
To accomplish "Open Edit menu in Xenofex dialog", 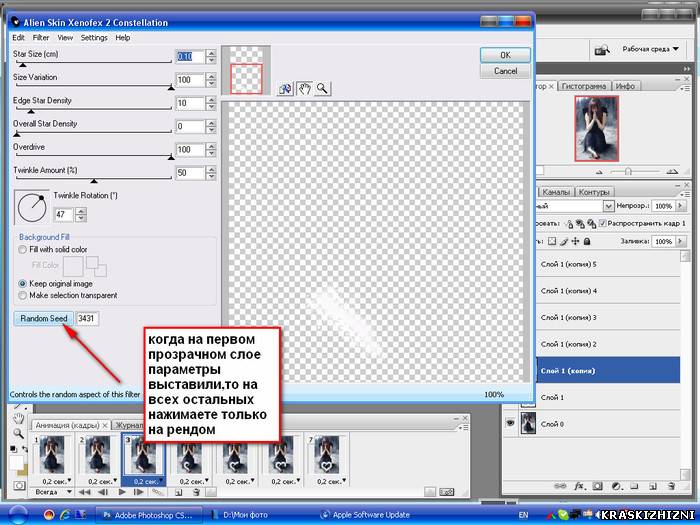I will pos(18,38).
